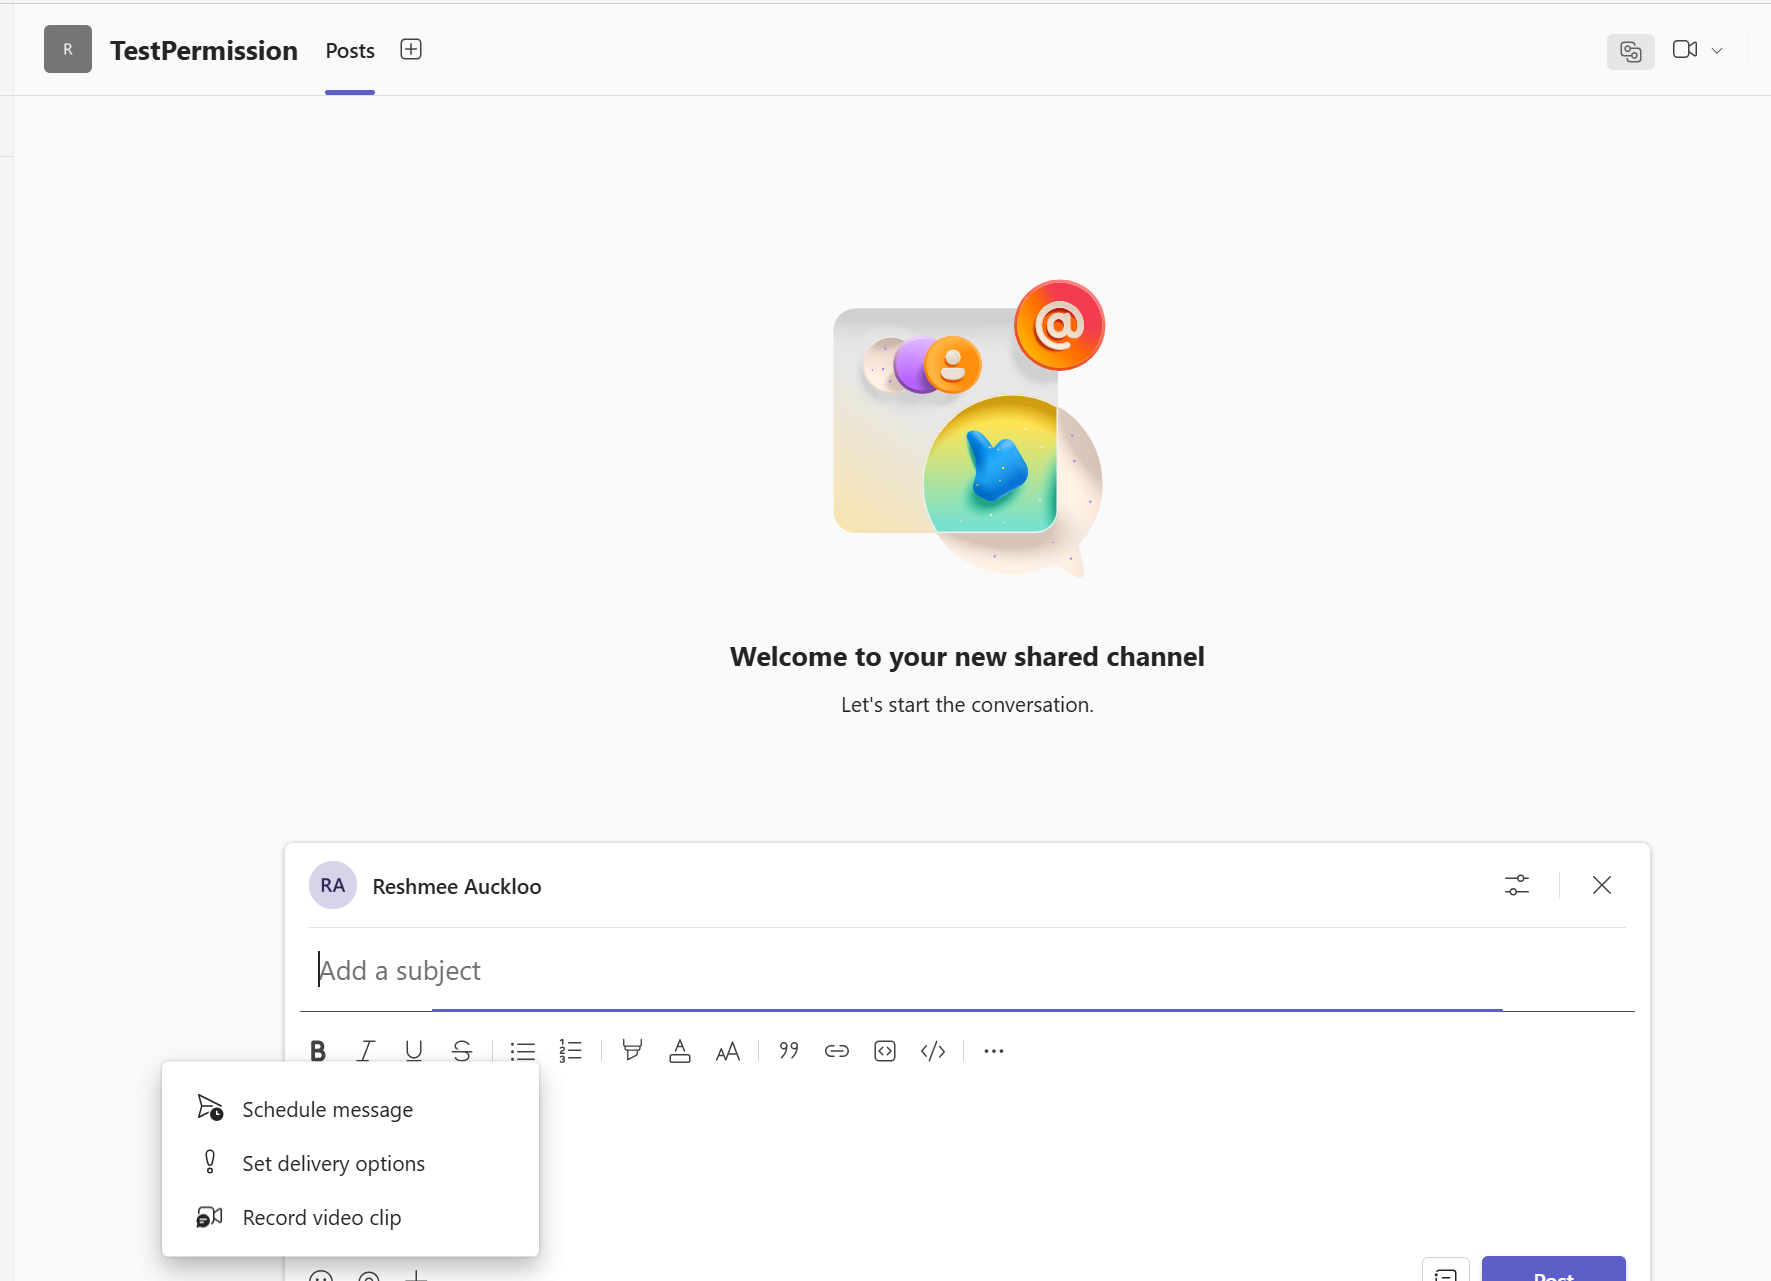
Task: Toggle underline text formatting
Action: coord(414,1051)
